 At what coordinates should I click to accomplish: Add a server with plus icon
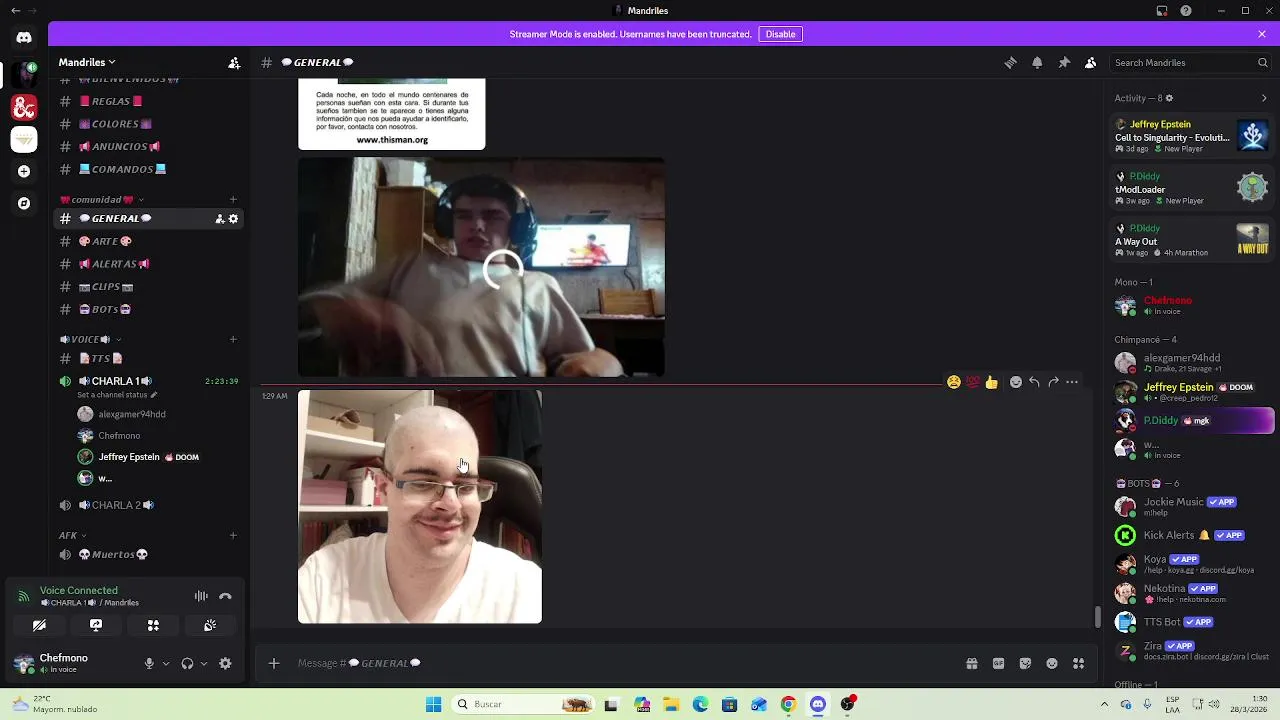pos(24,171)
